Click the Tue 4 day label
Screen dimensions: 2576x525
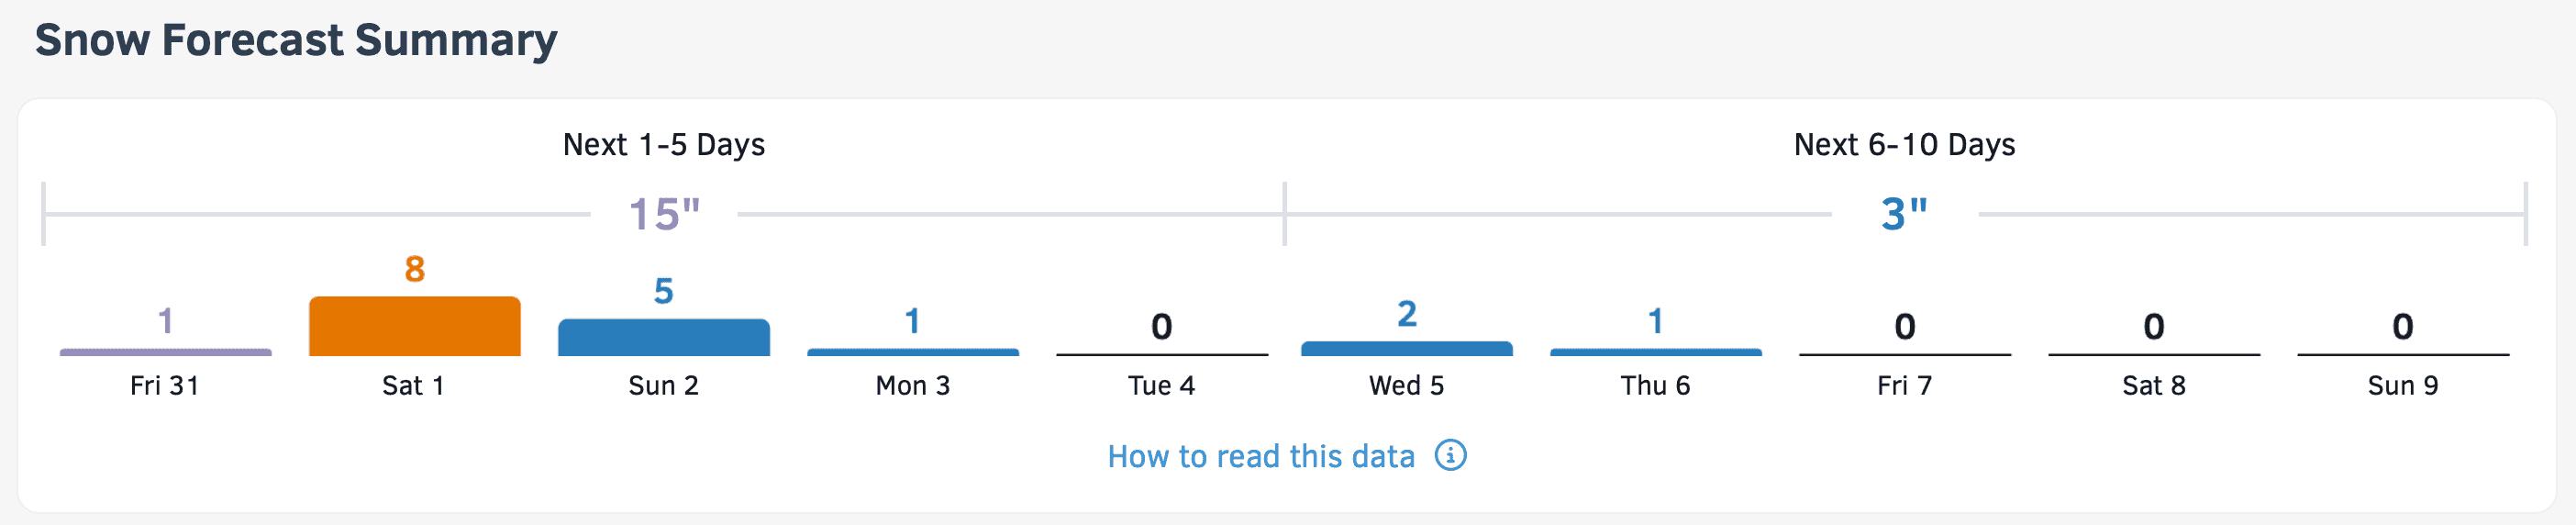pos(1161,386)
